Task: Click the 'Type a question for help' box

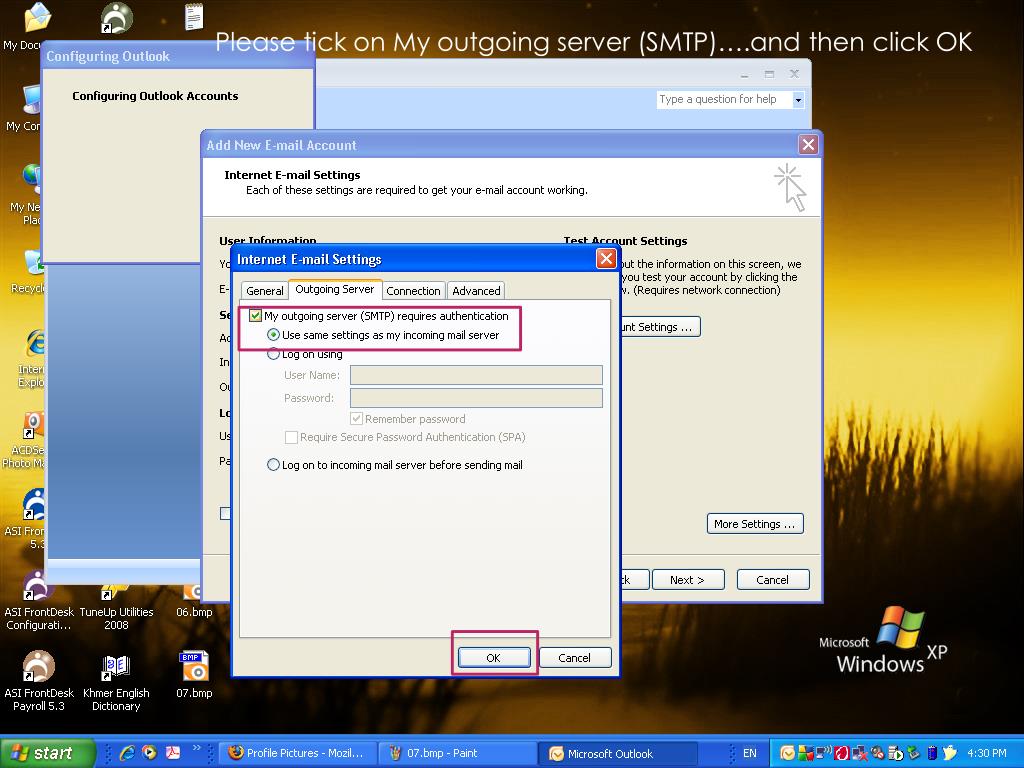Action: (724, 99)
